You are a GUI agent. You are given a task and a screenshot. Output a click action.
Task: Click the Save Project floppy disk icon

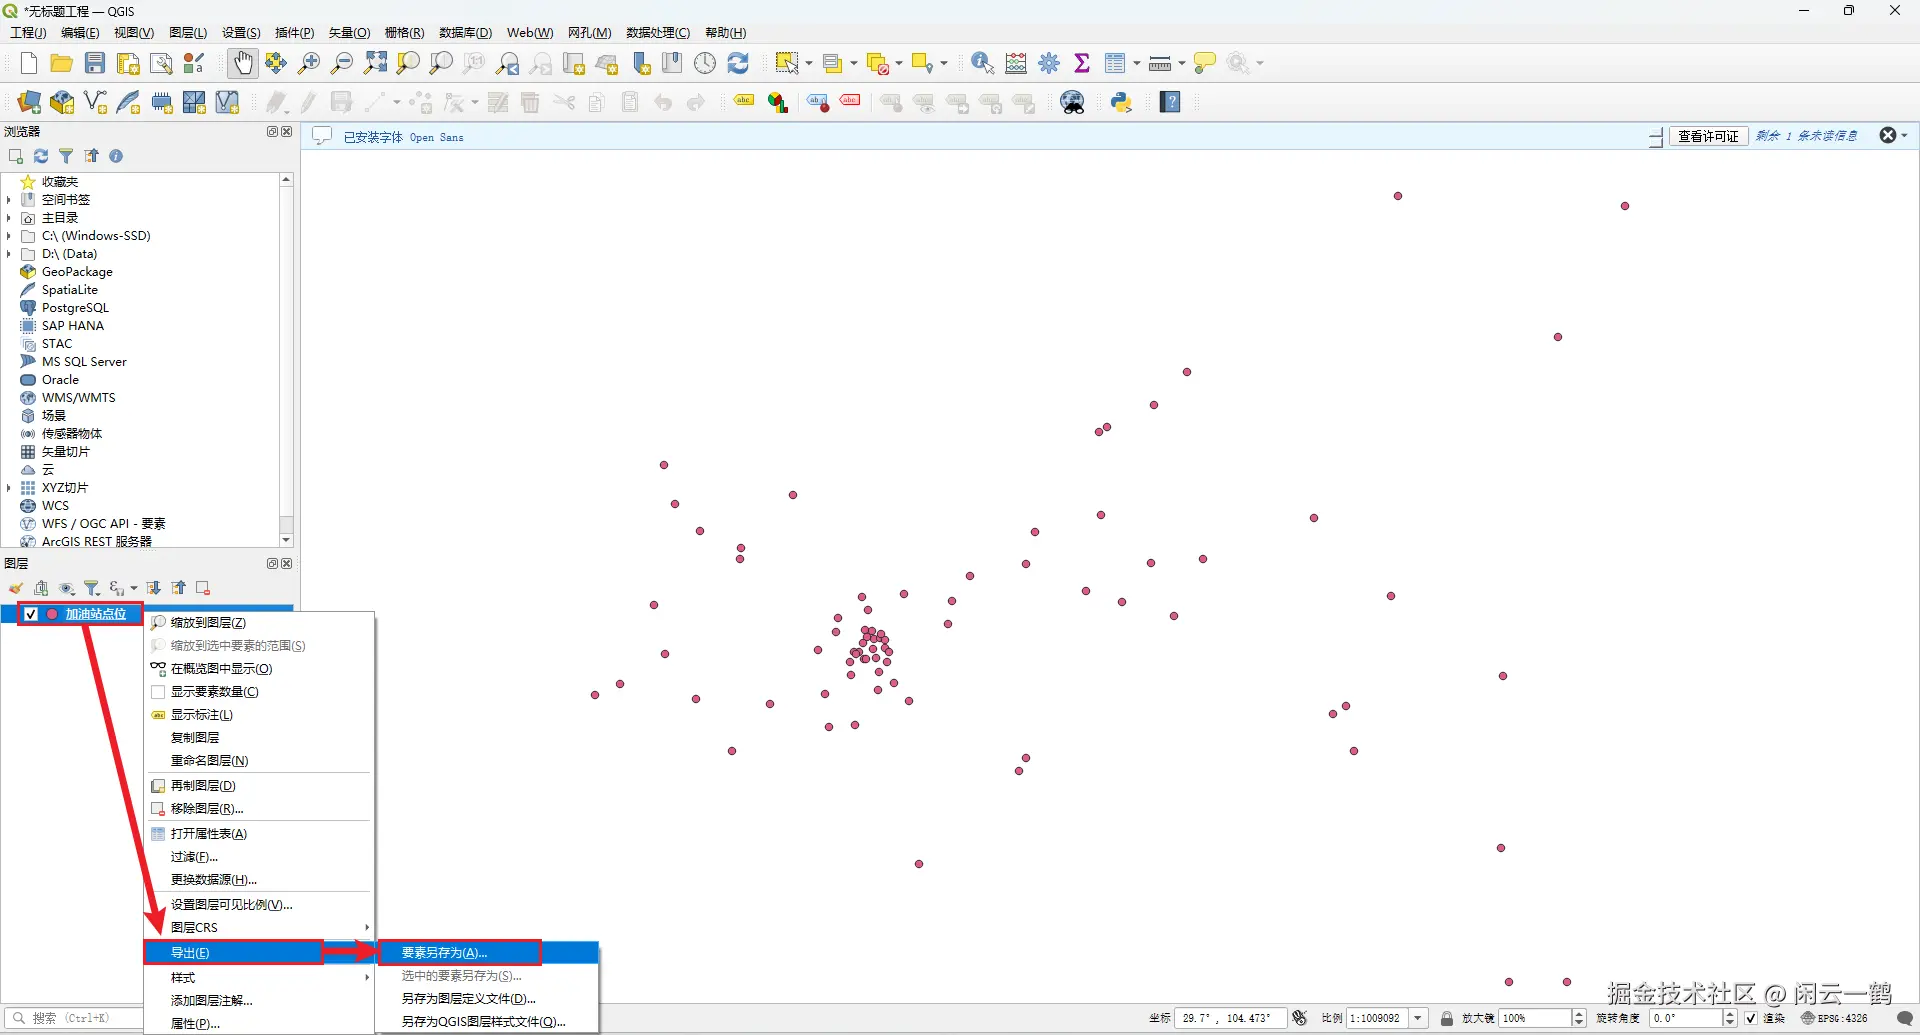coord(95,63)
